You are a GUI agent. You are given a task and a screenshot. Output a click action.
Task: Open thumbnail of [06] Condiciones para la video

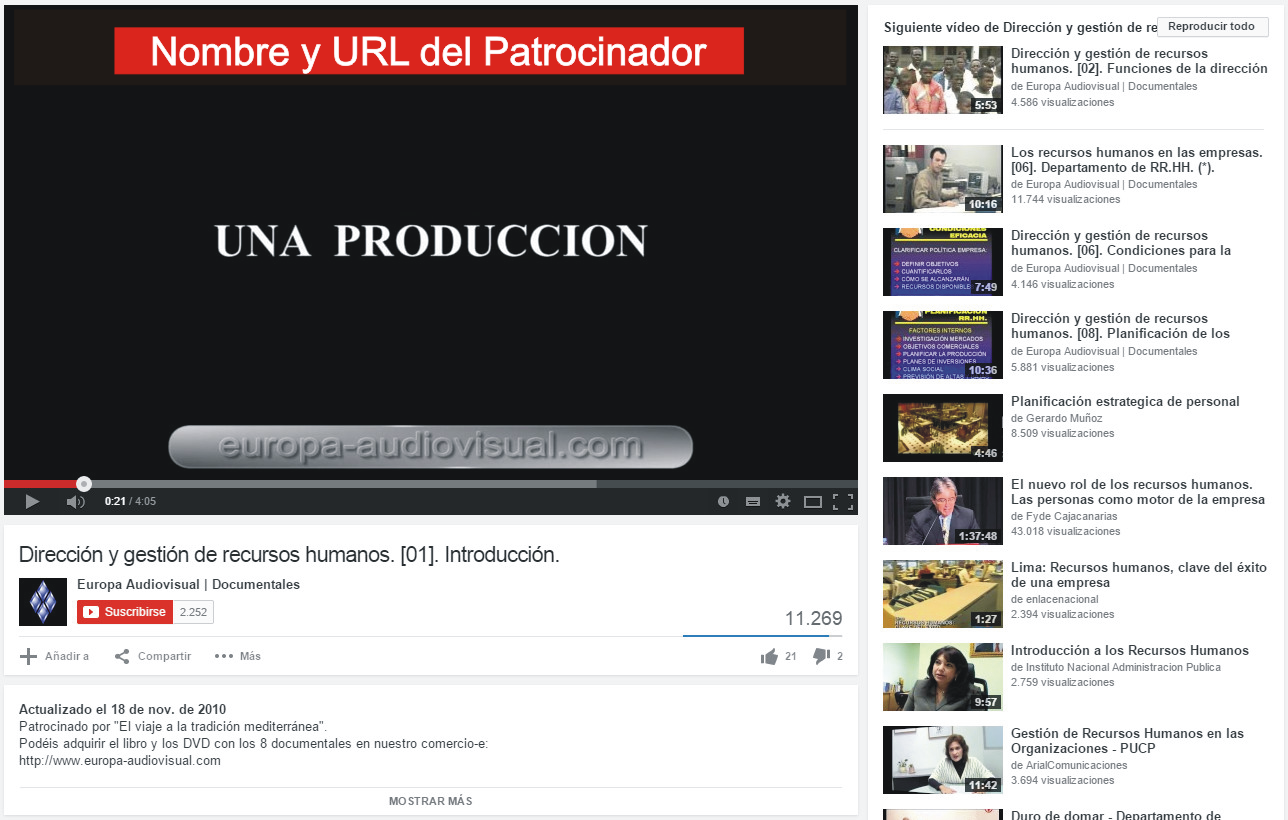click(x=943, y=262)
